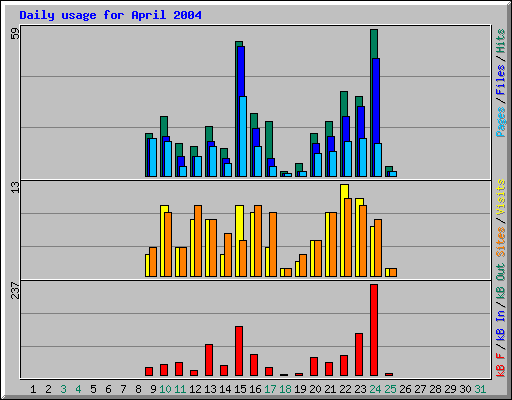Click the 13 y-axis maximum value

15,187
